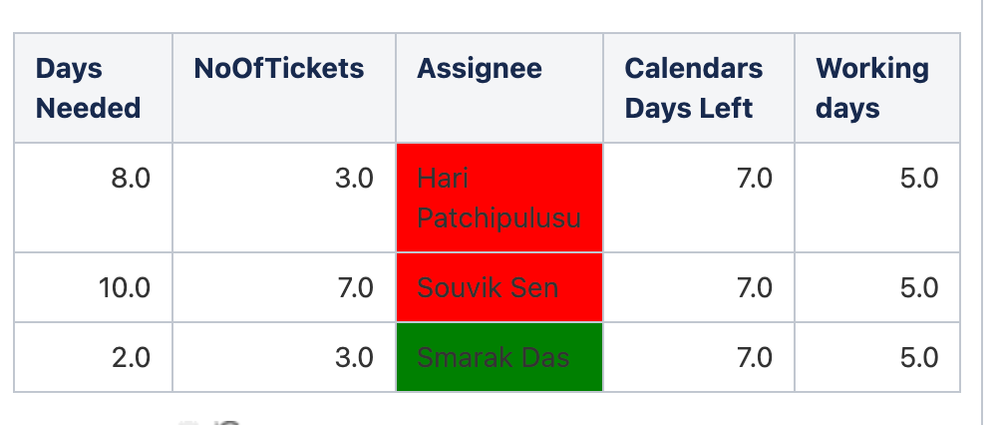This screenshot has width=999, height=425.
Task: Click Working days 5.0 for Smarak Das
Action: (919, 357)
